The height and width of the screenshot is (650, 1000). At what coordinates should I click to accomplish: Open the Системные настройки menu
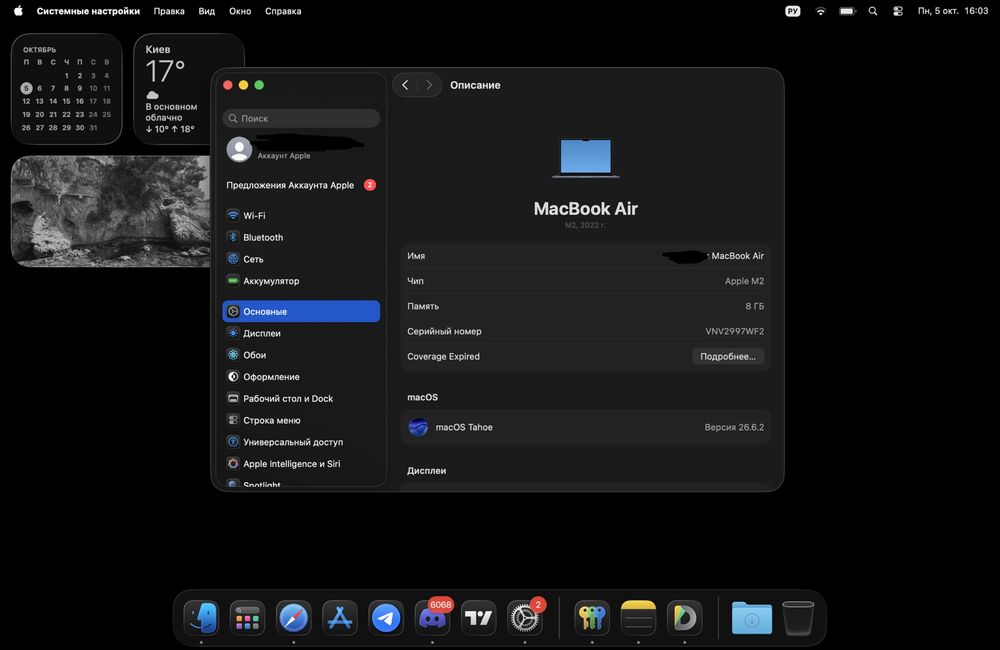click(x=88, y=11)
